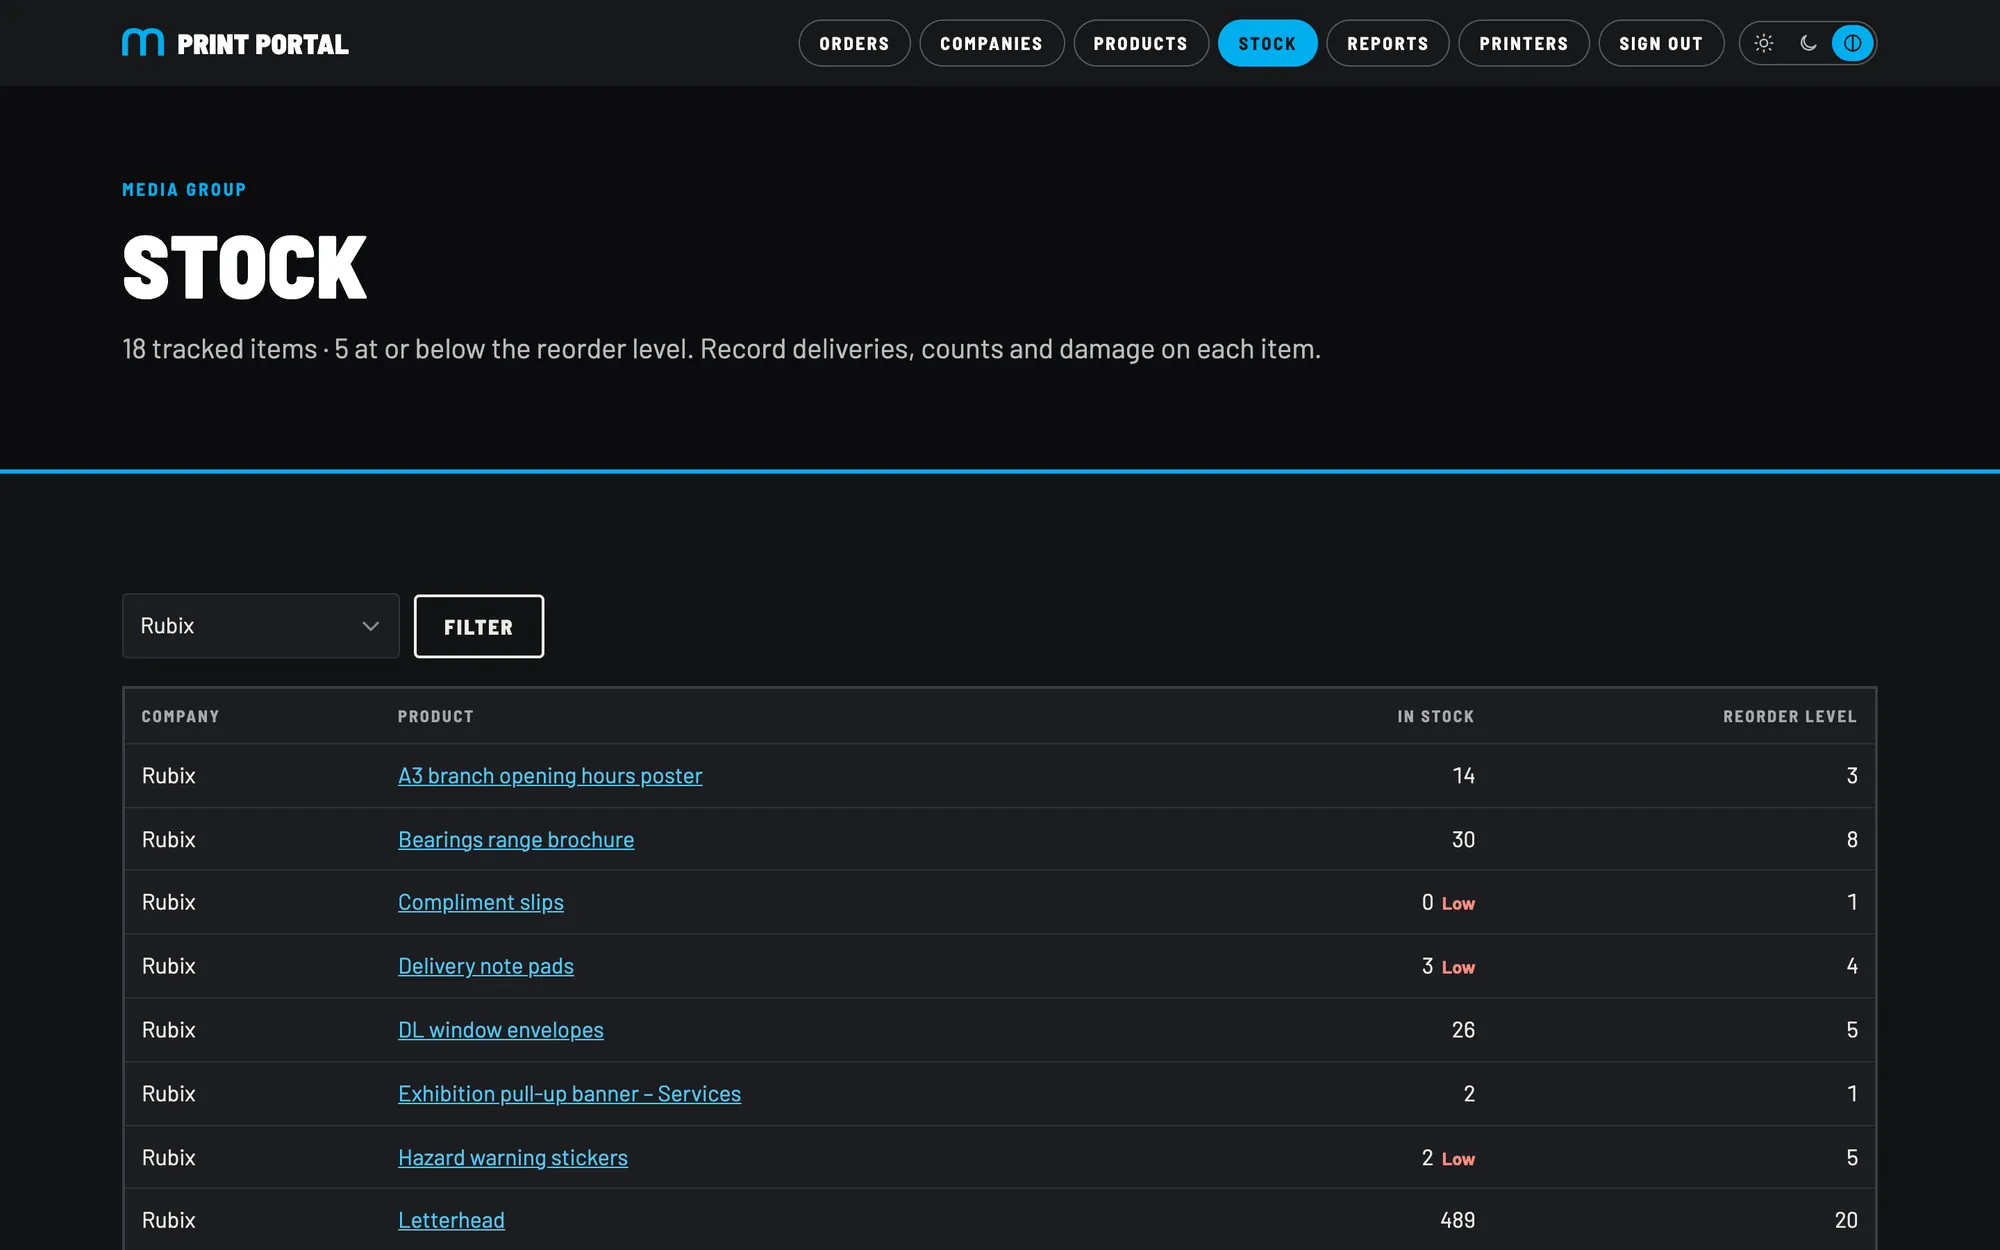Open the Orders page
This screenshot has width=2000, height=1250.
854,43
